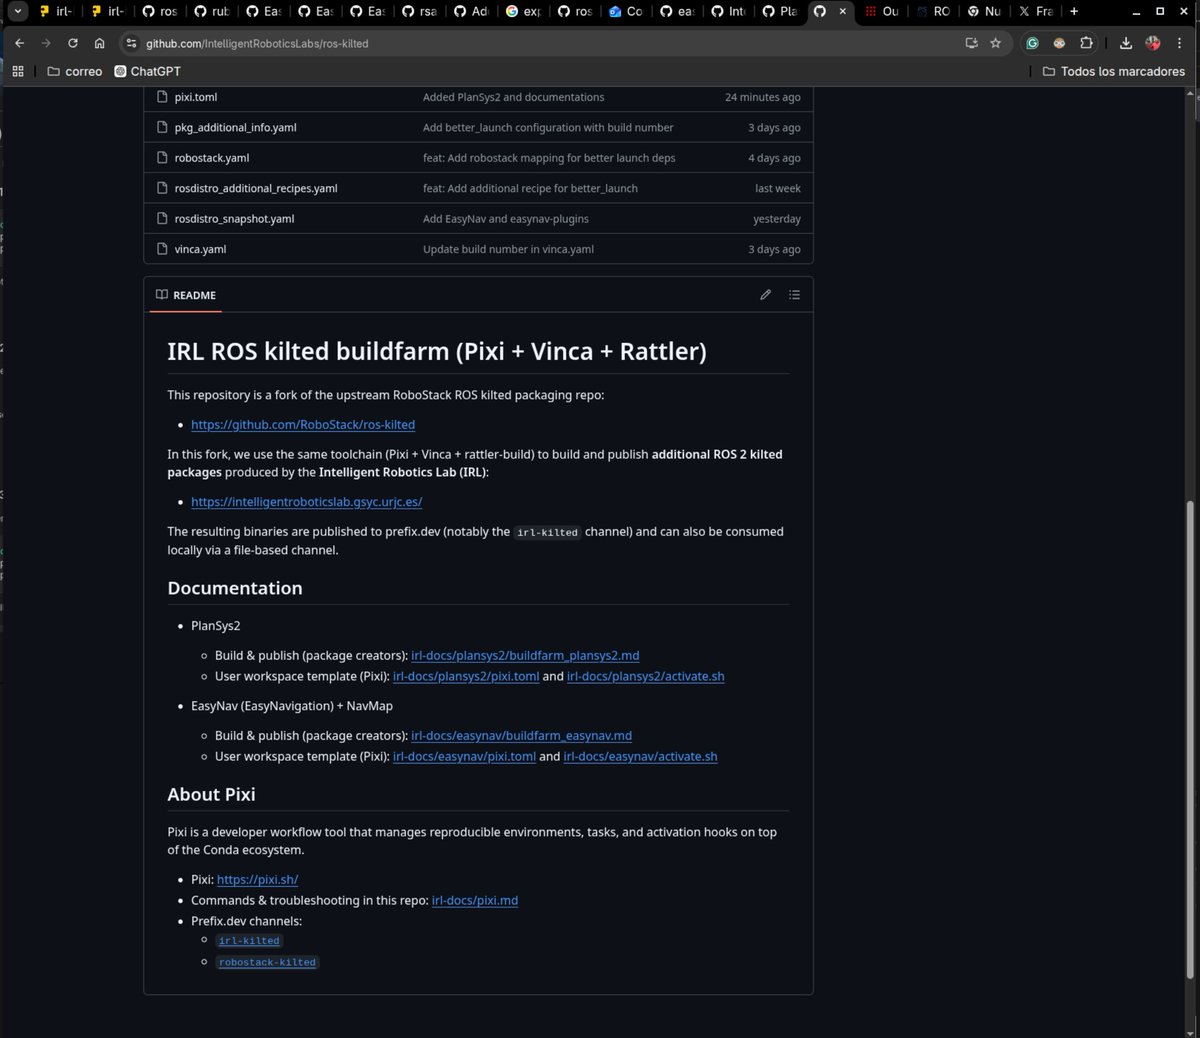The width and height of the screenshot is (1200, 1038).
Task: Open irl-docs/plansys2/activate.sh link
Action: tap(646, 676)
